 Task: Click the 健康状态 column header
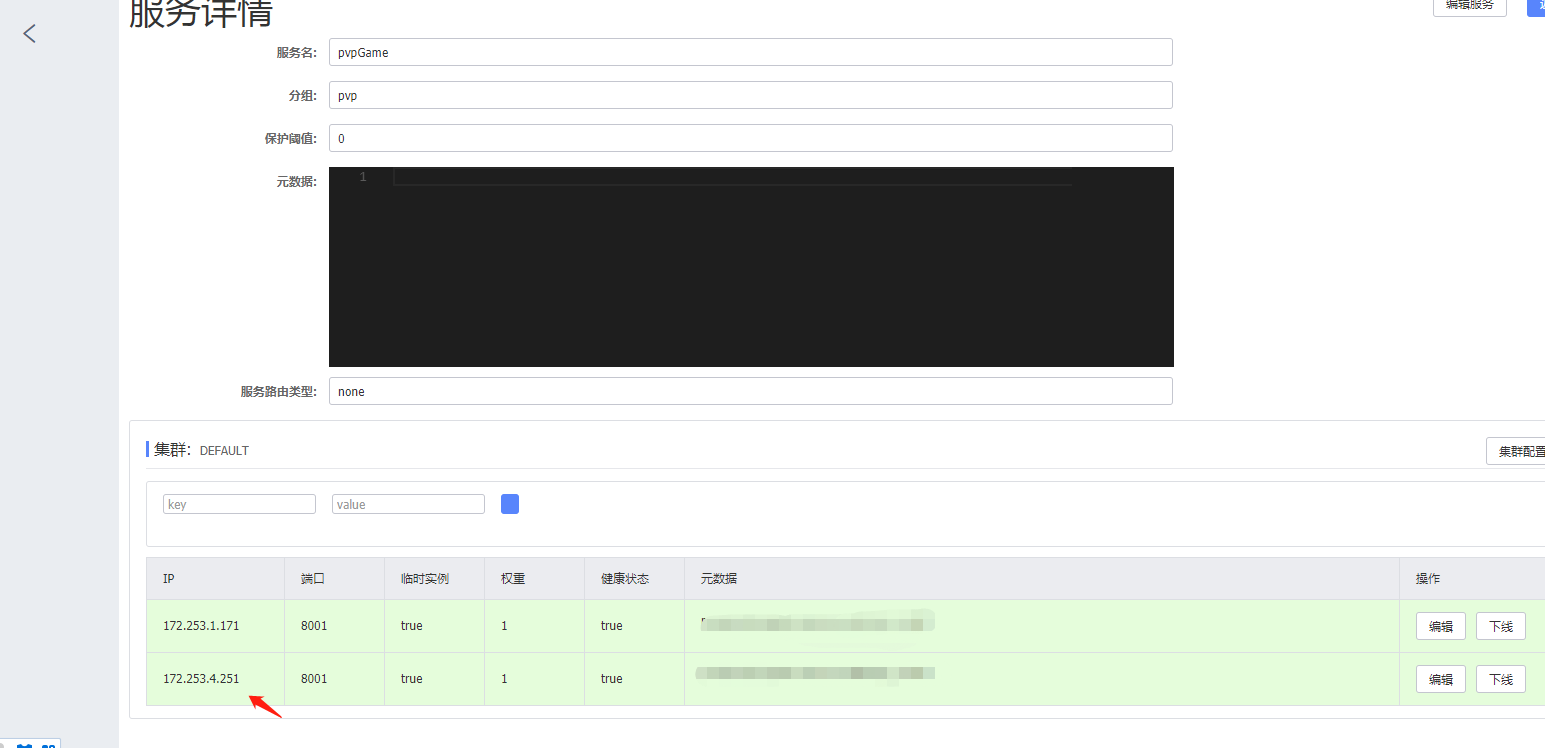[x=625, y=579]
